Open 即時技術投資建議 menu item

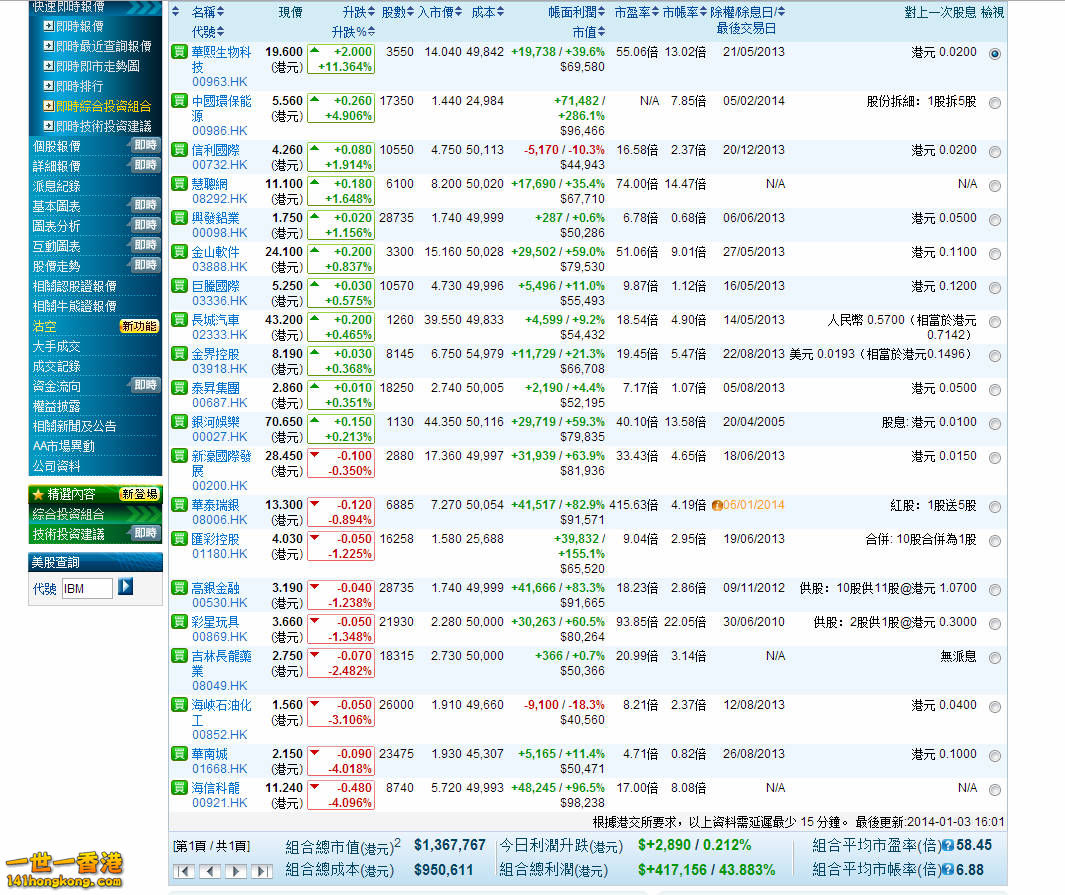point(103,126)
